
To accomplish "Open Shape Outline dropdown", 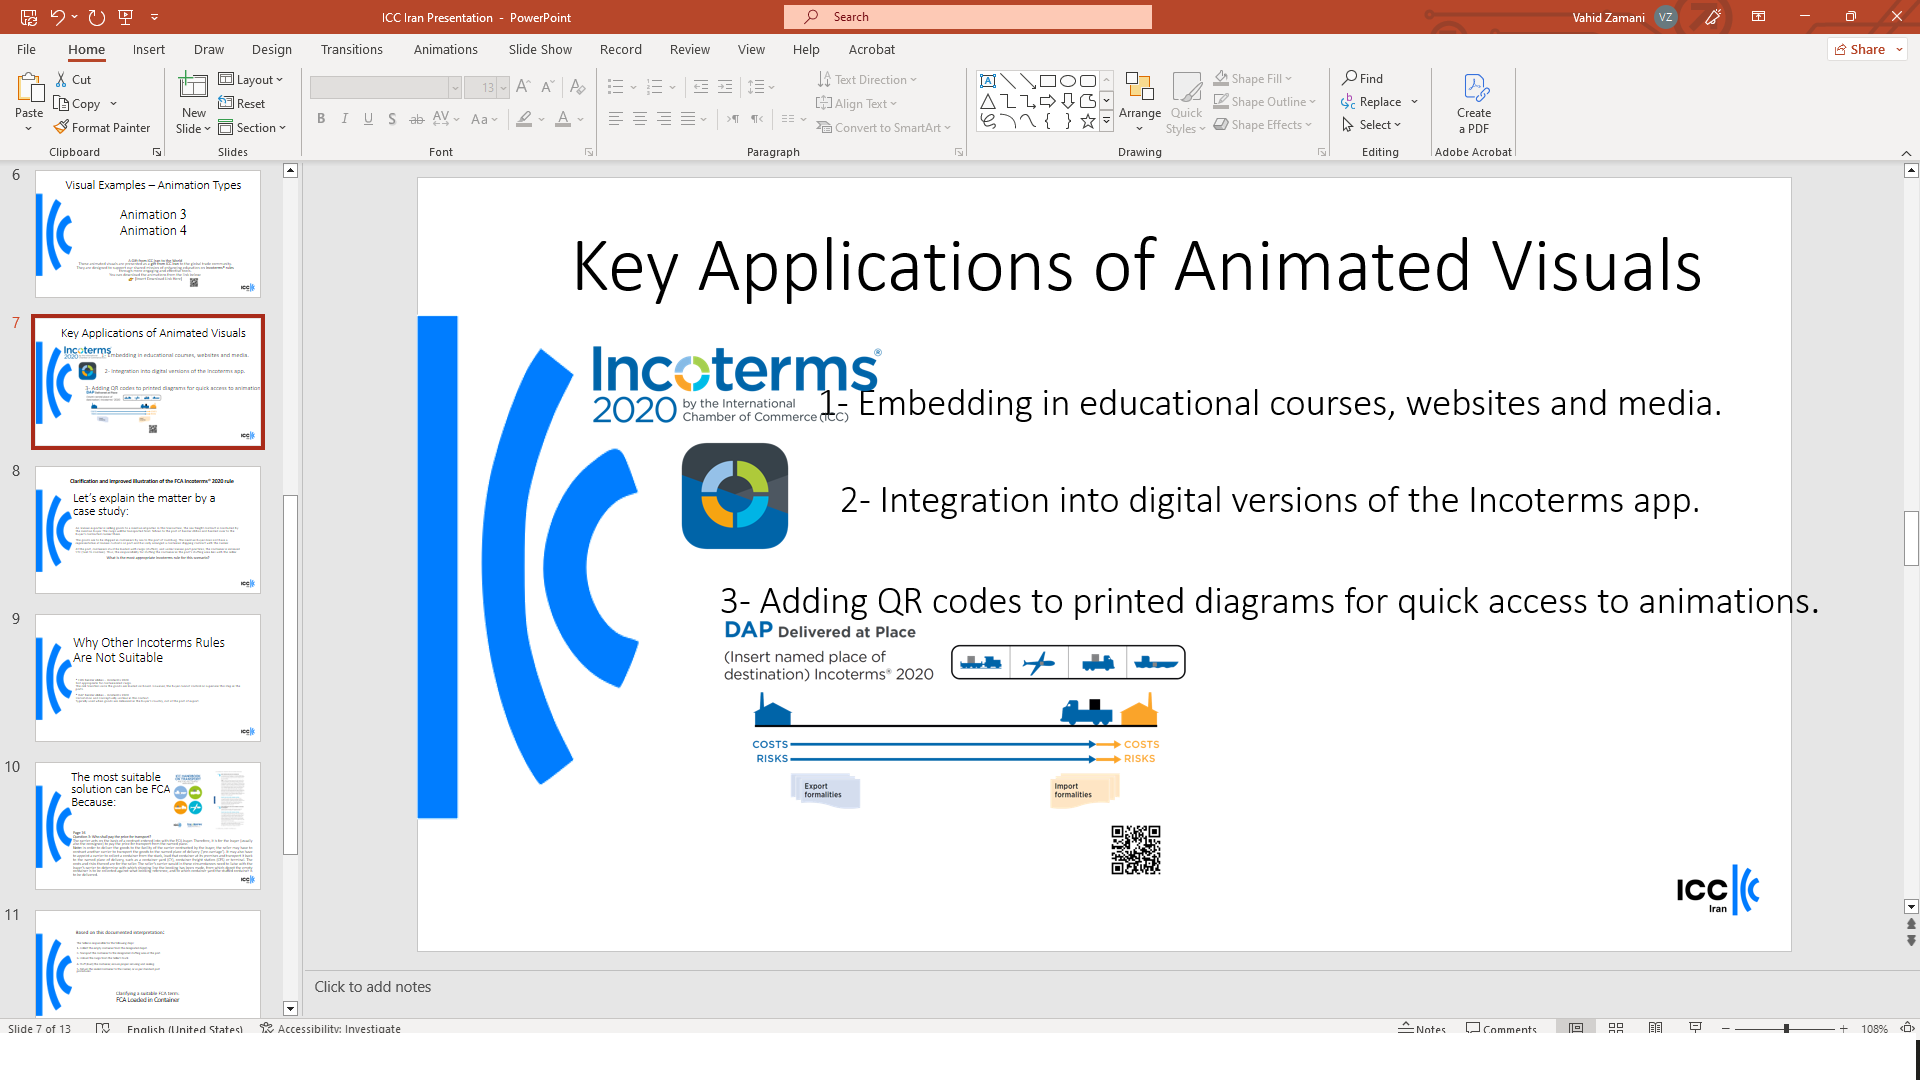I will click(x=1265, y=102).
